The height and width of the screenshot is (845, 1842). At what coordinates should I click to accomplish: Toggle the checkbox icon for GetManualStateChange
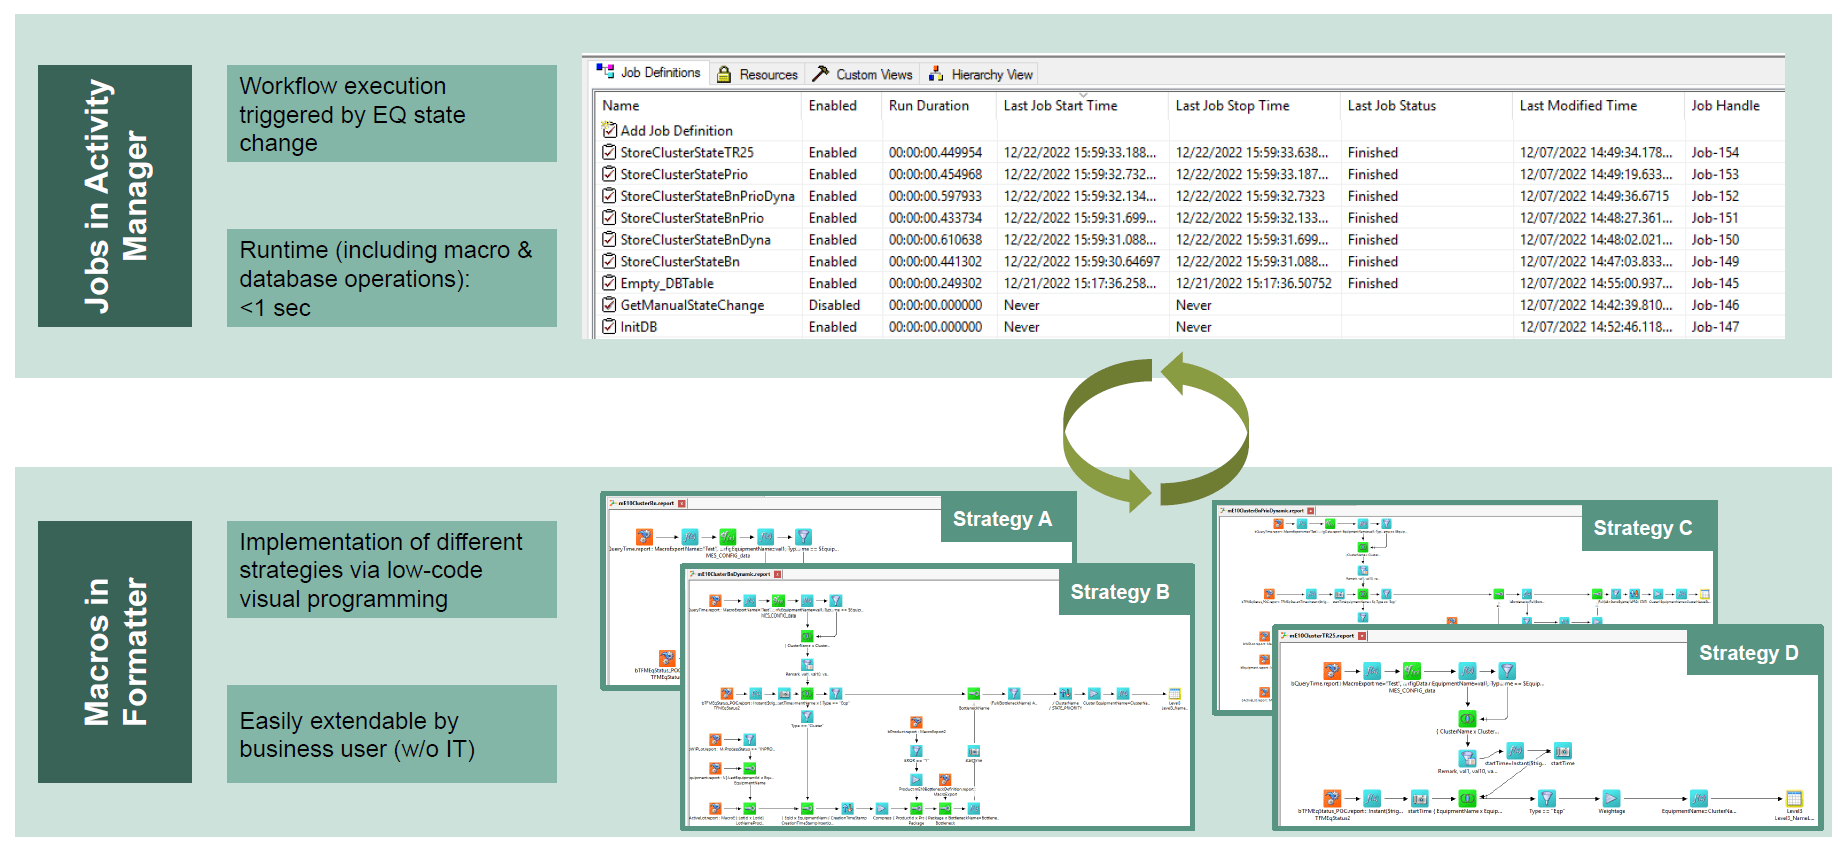[609, 305]
